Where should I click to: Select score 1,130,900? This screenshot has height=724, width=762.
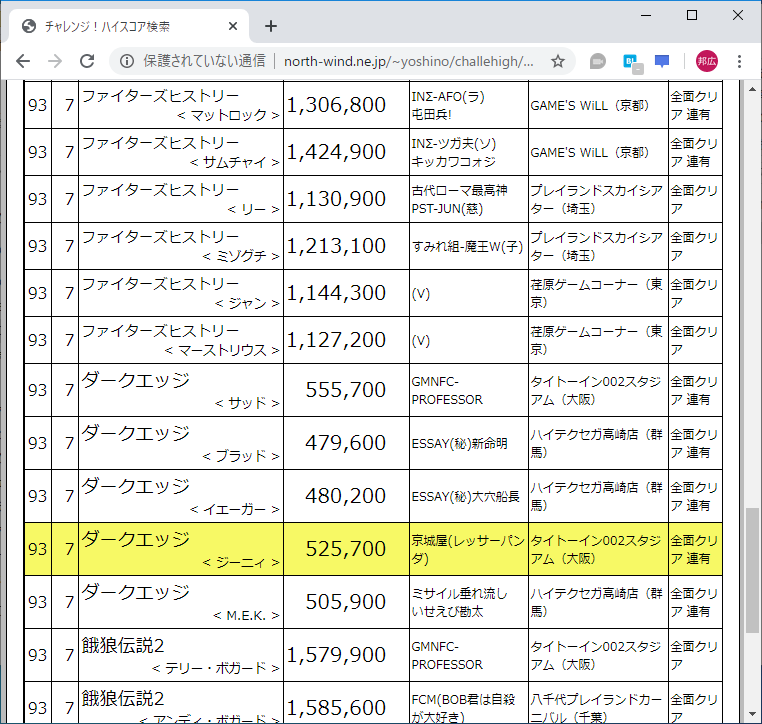point(336,199)
